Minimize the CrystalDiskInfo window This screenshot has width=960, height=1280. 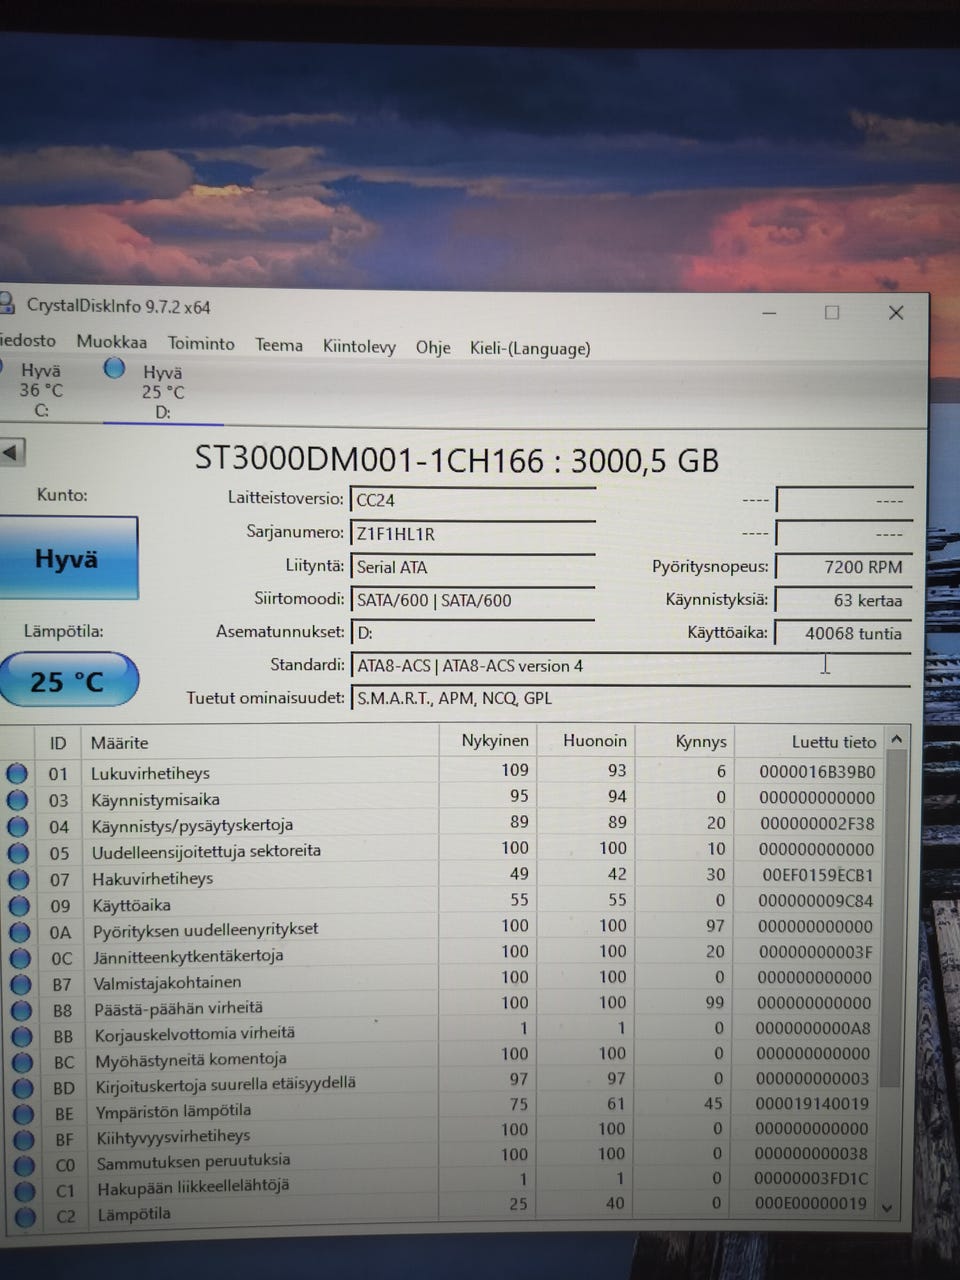(769, 313)
